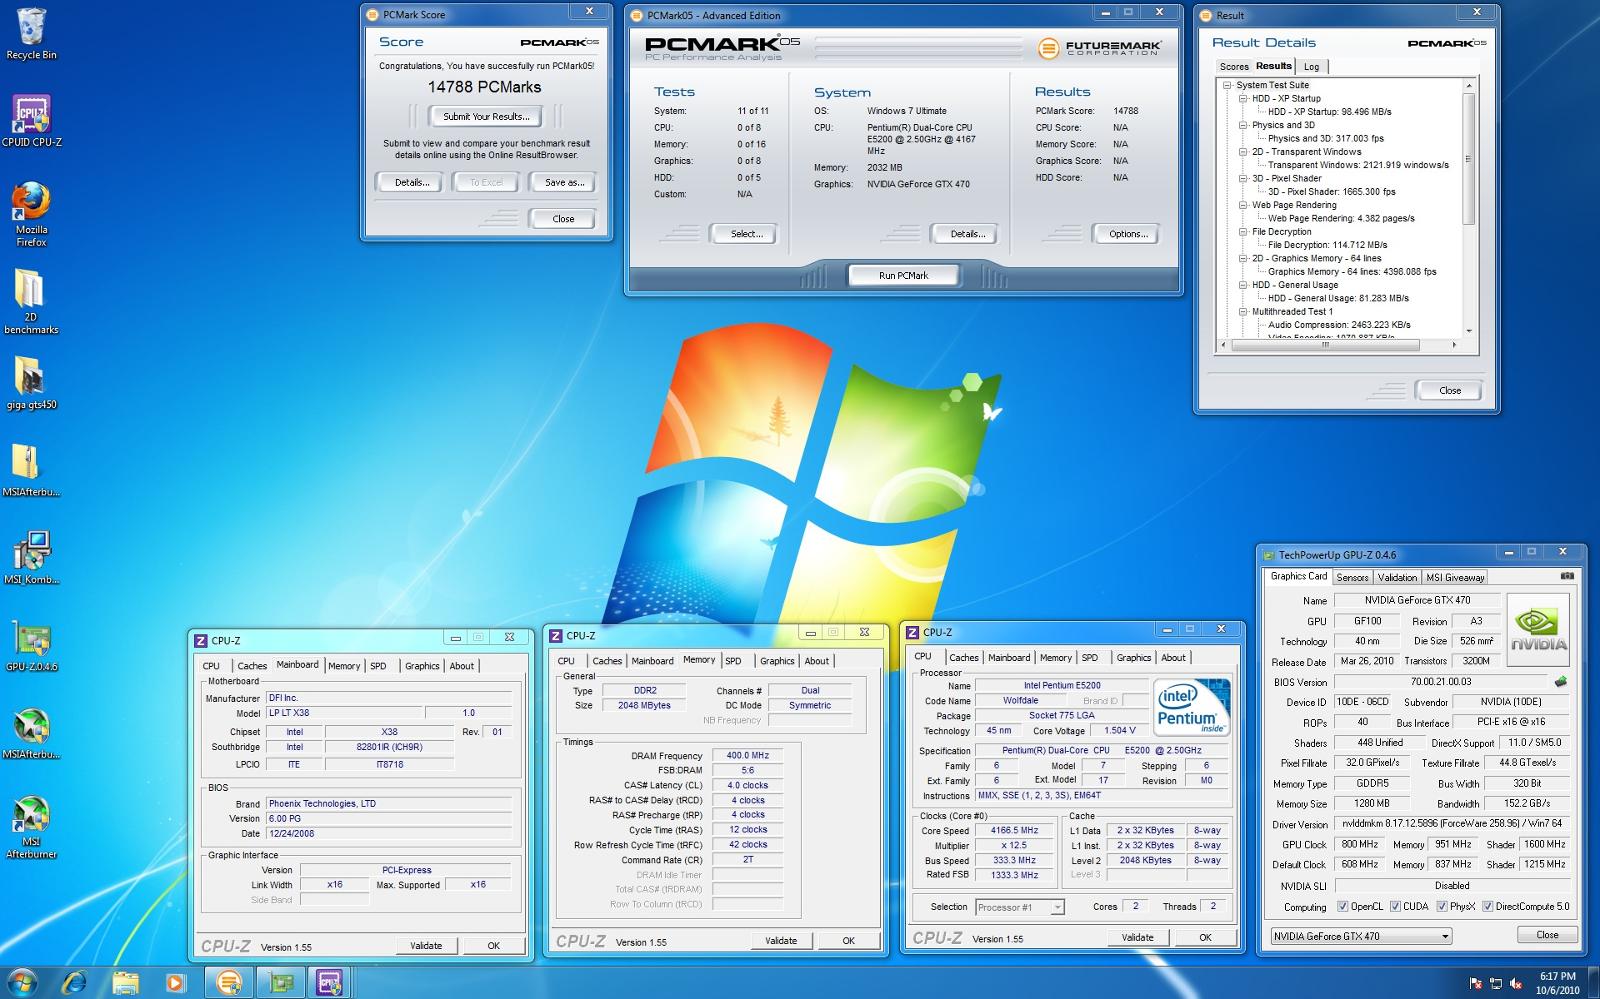Collapse the Physics and 3D node
Screen dimensions: 1600x999
1244,125
